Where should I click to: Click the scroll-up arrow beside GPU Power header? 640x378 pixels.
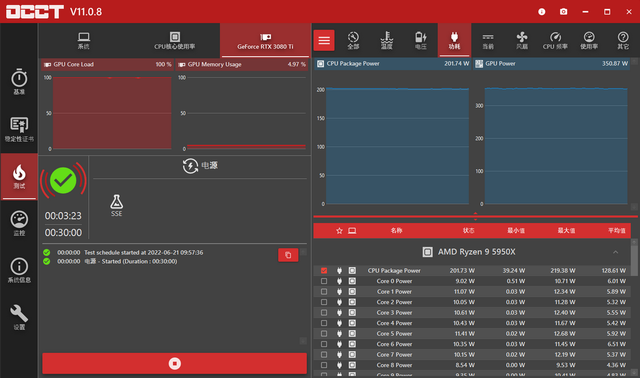coord(634,62)
